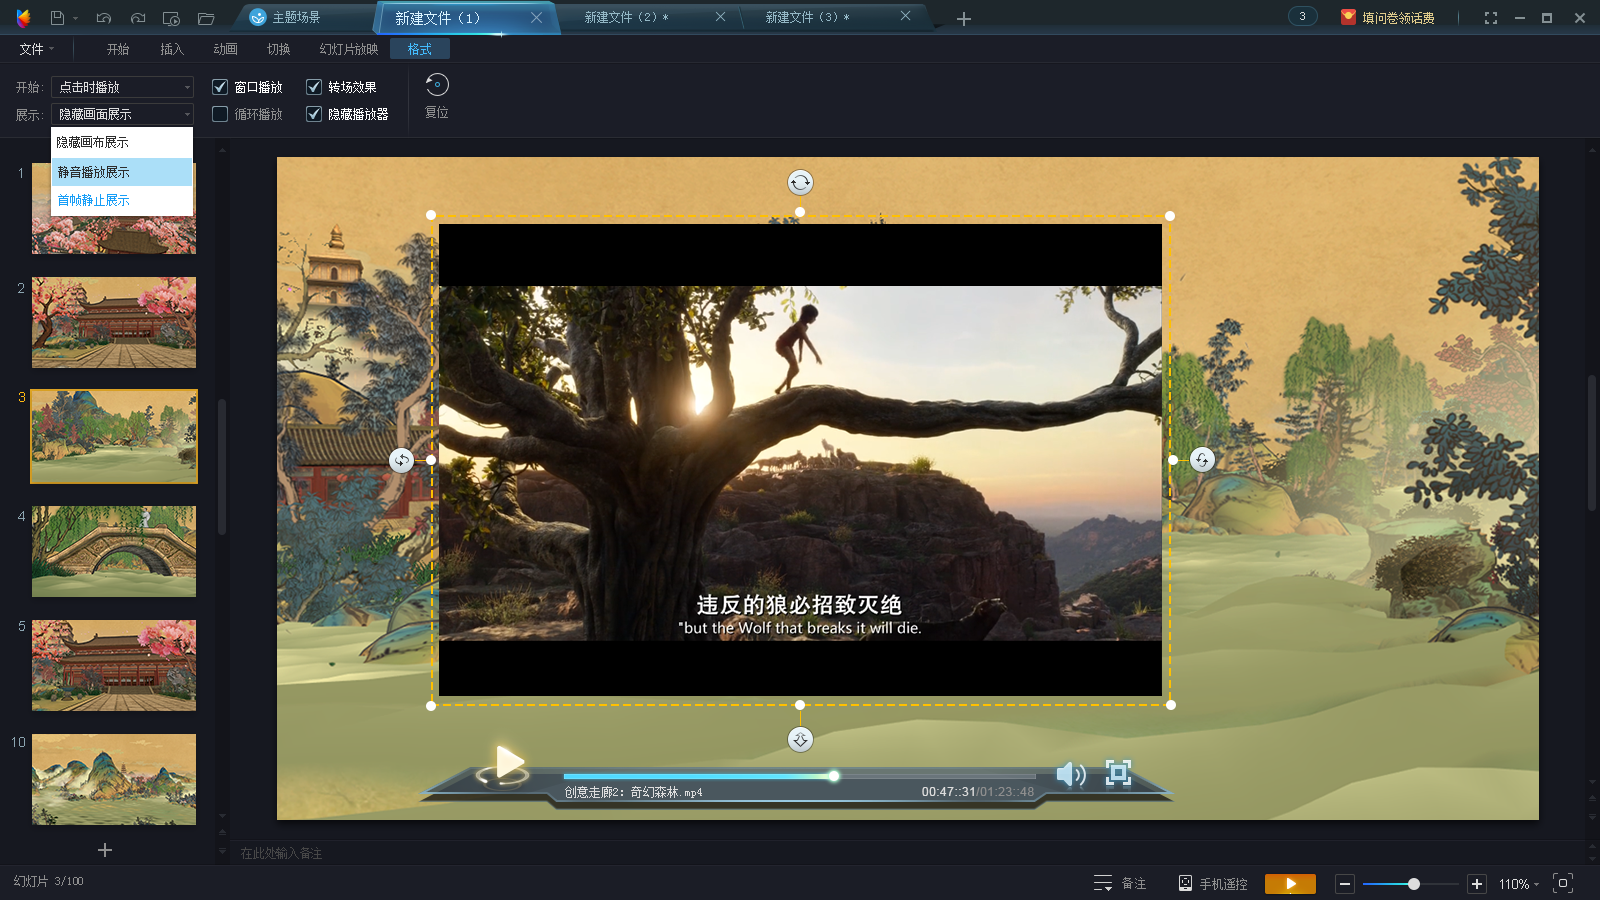Select 隐藏画布展示 option
The image size is (1600, 900).
click(122, 143)
